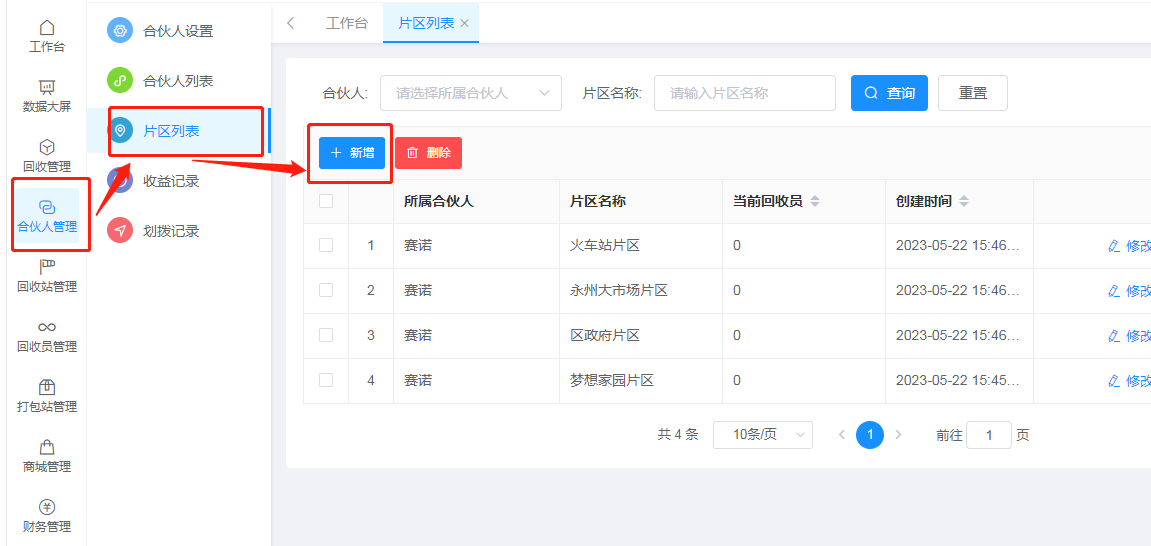Click the 片区列表 location pin icon
This screenshot has width=1151, height=546.
[x=120, y=131]
